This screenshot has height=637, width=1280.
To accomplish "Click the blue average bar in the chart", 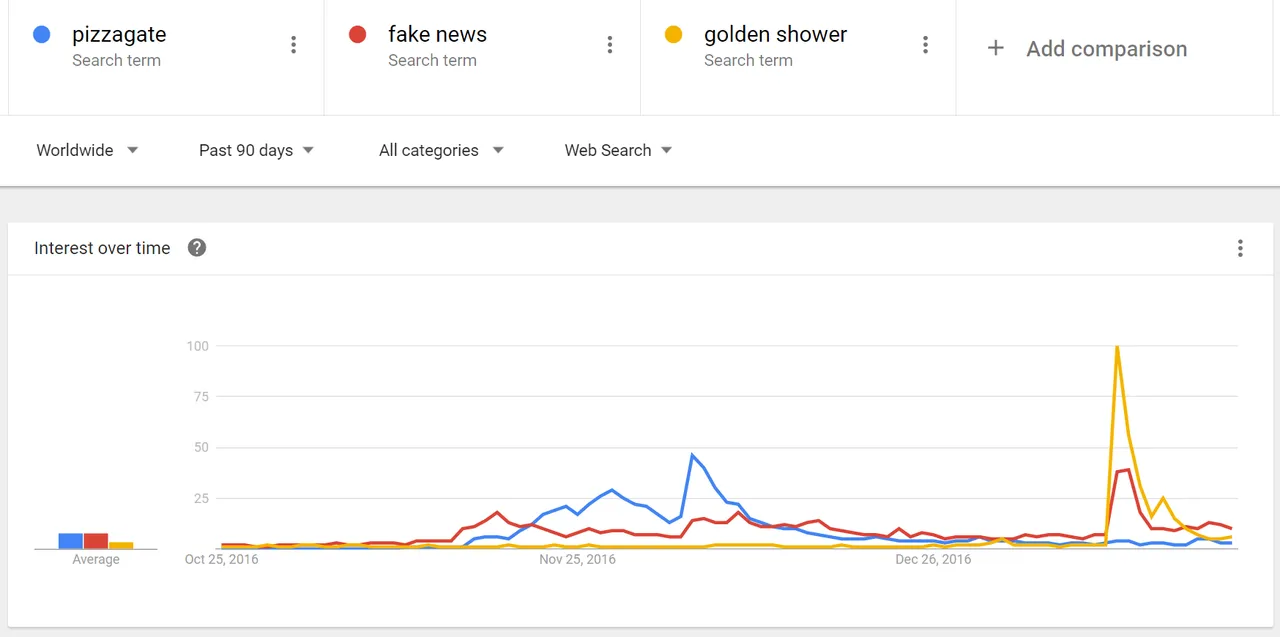I will (70, 541).
